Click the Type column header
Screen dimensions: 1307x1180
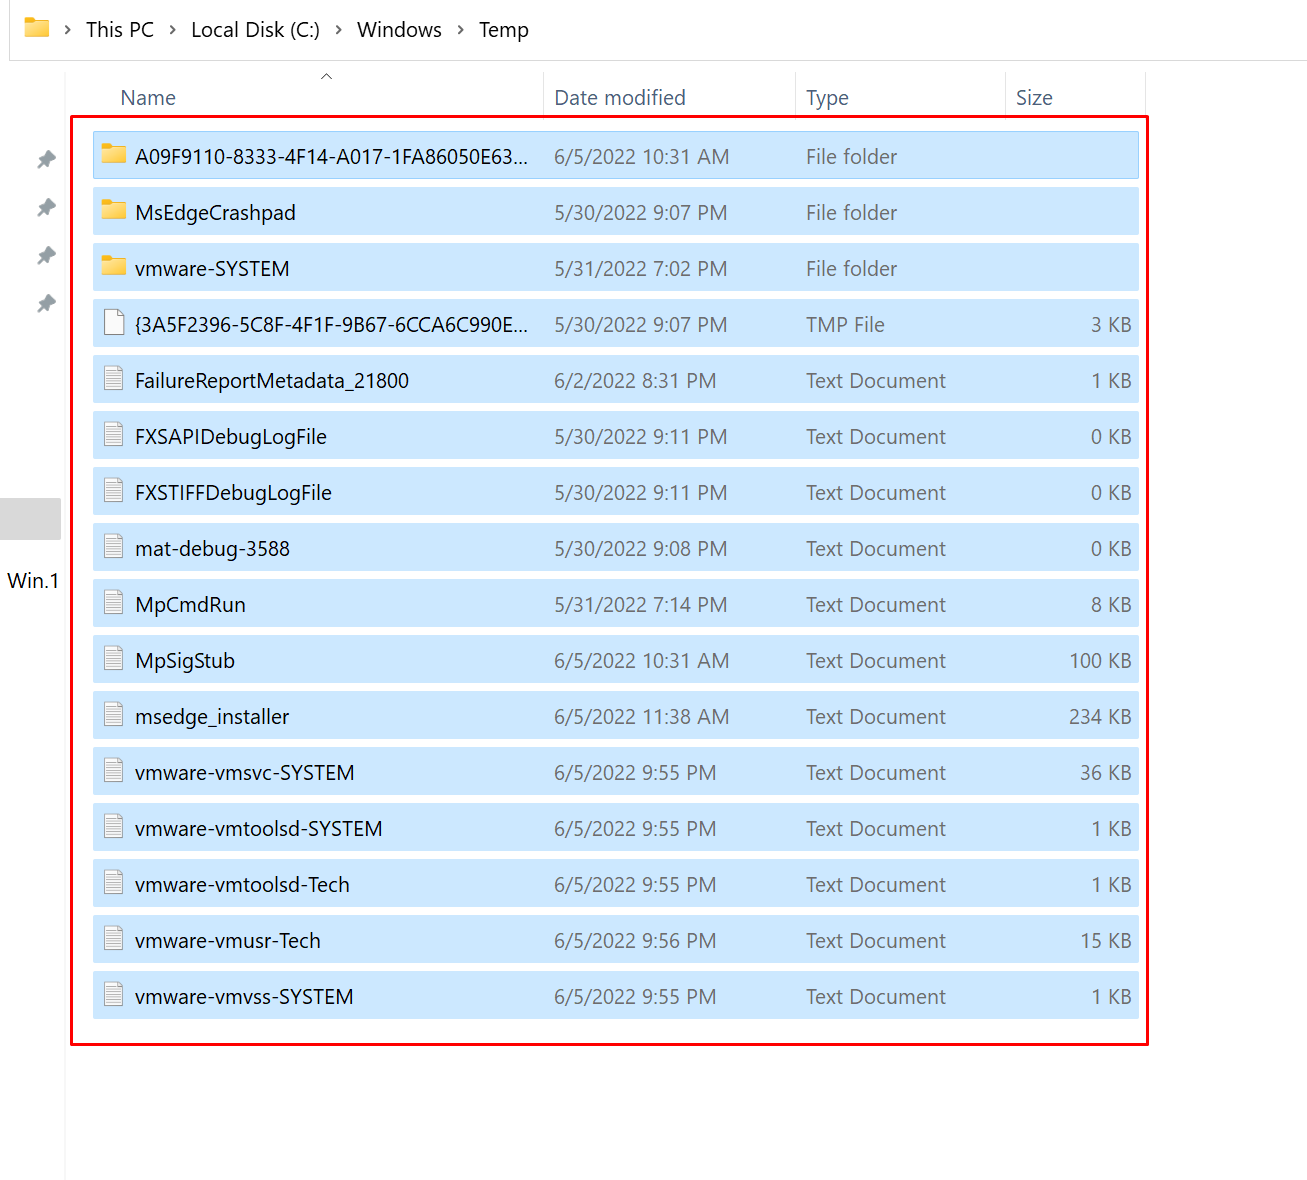827,98
